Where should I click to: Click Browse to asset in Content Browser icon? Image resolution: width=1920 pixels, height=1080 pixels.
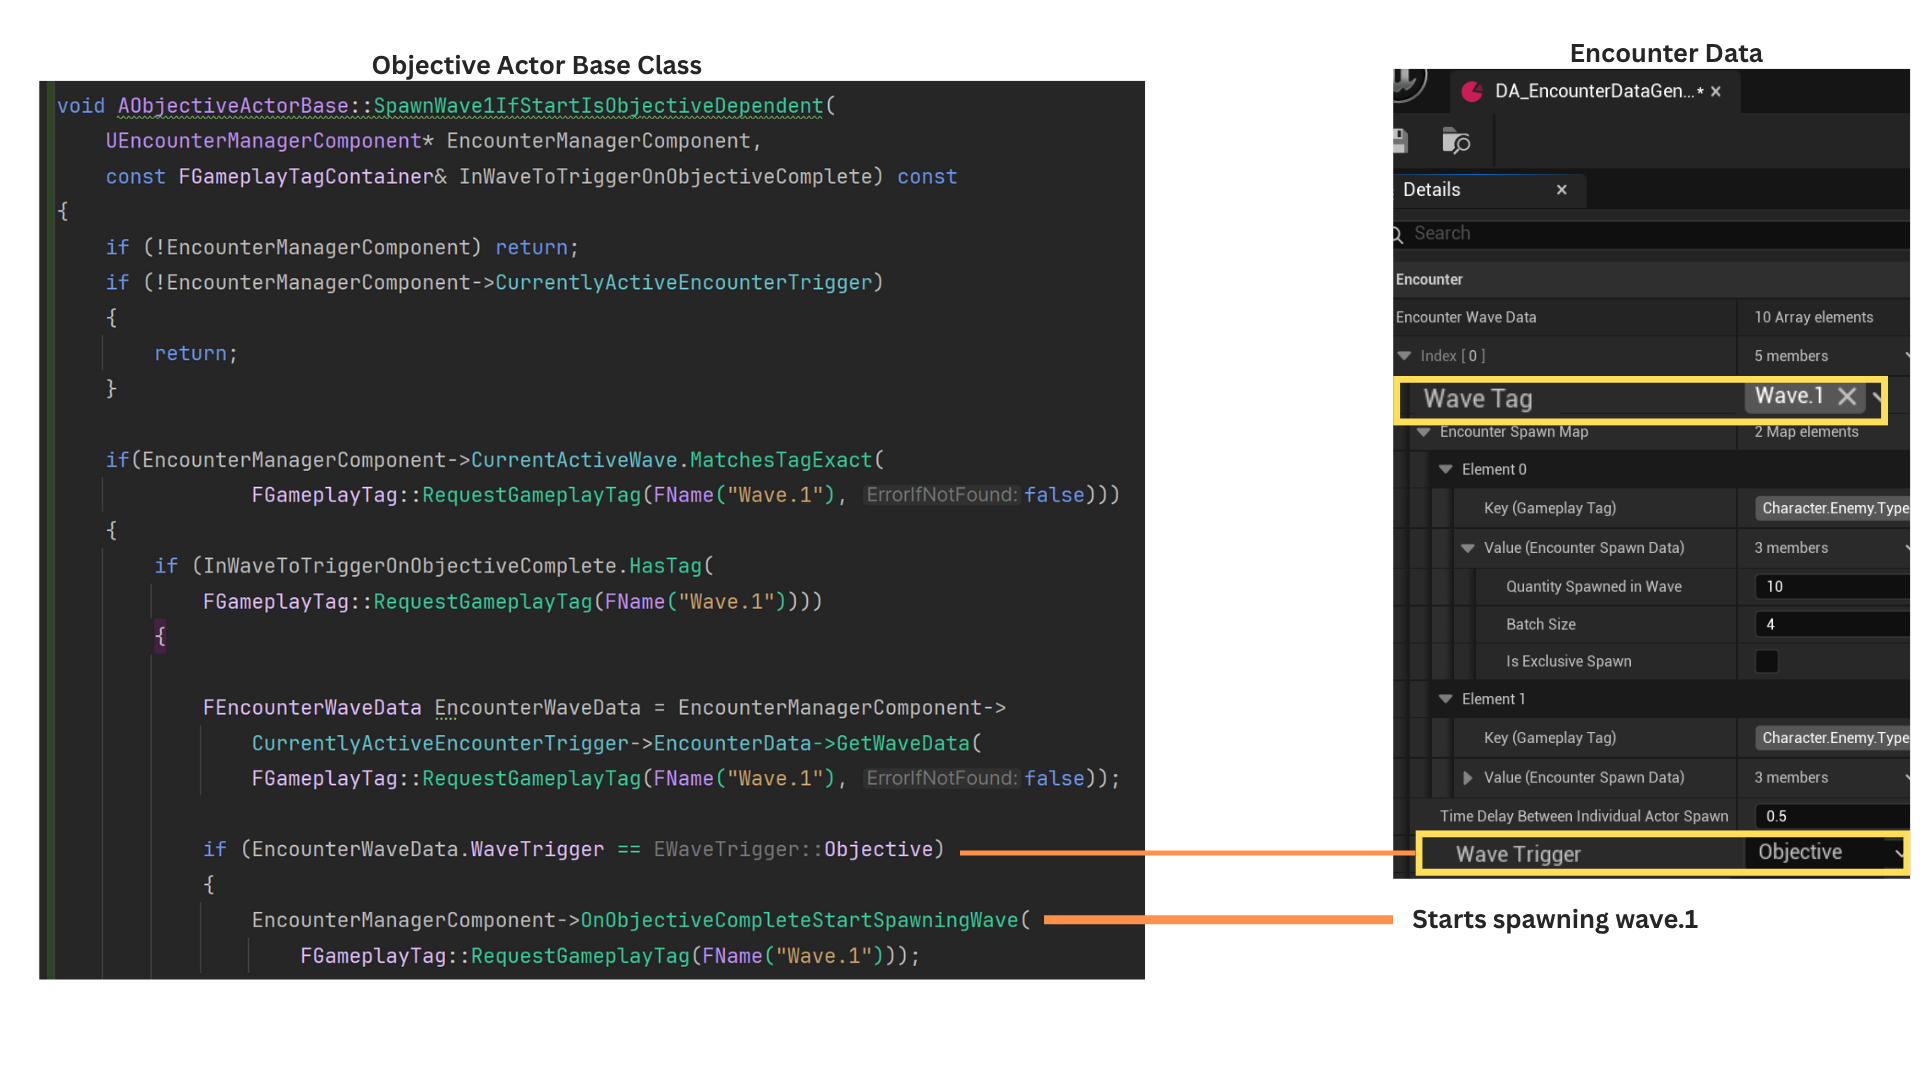(1455, 141)
